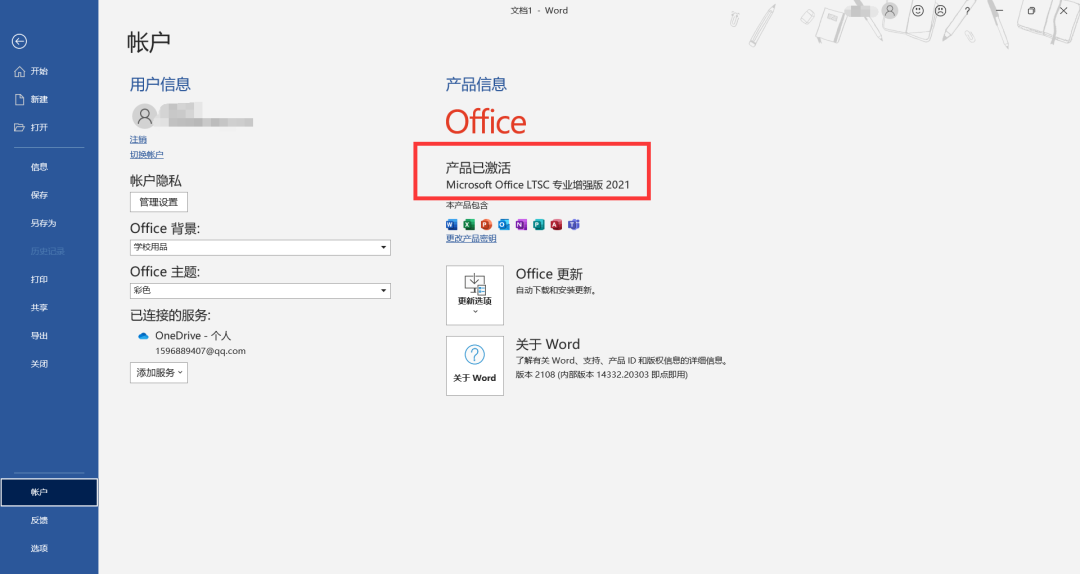This screenshot has height=574, width=1080.
Task: Select 导出 in the sidebar
Action: tap(39, 336)
